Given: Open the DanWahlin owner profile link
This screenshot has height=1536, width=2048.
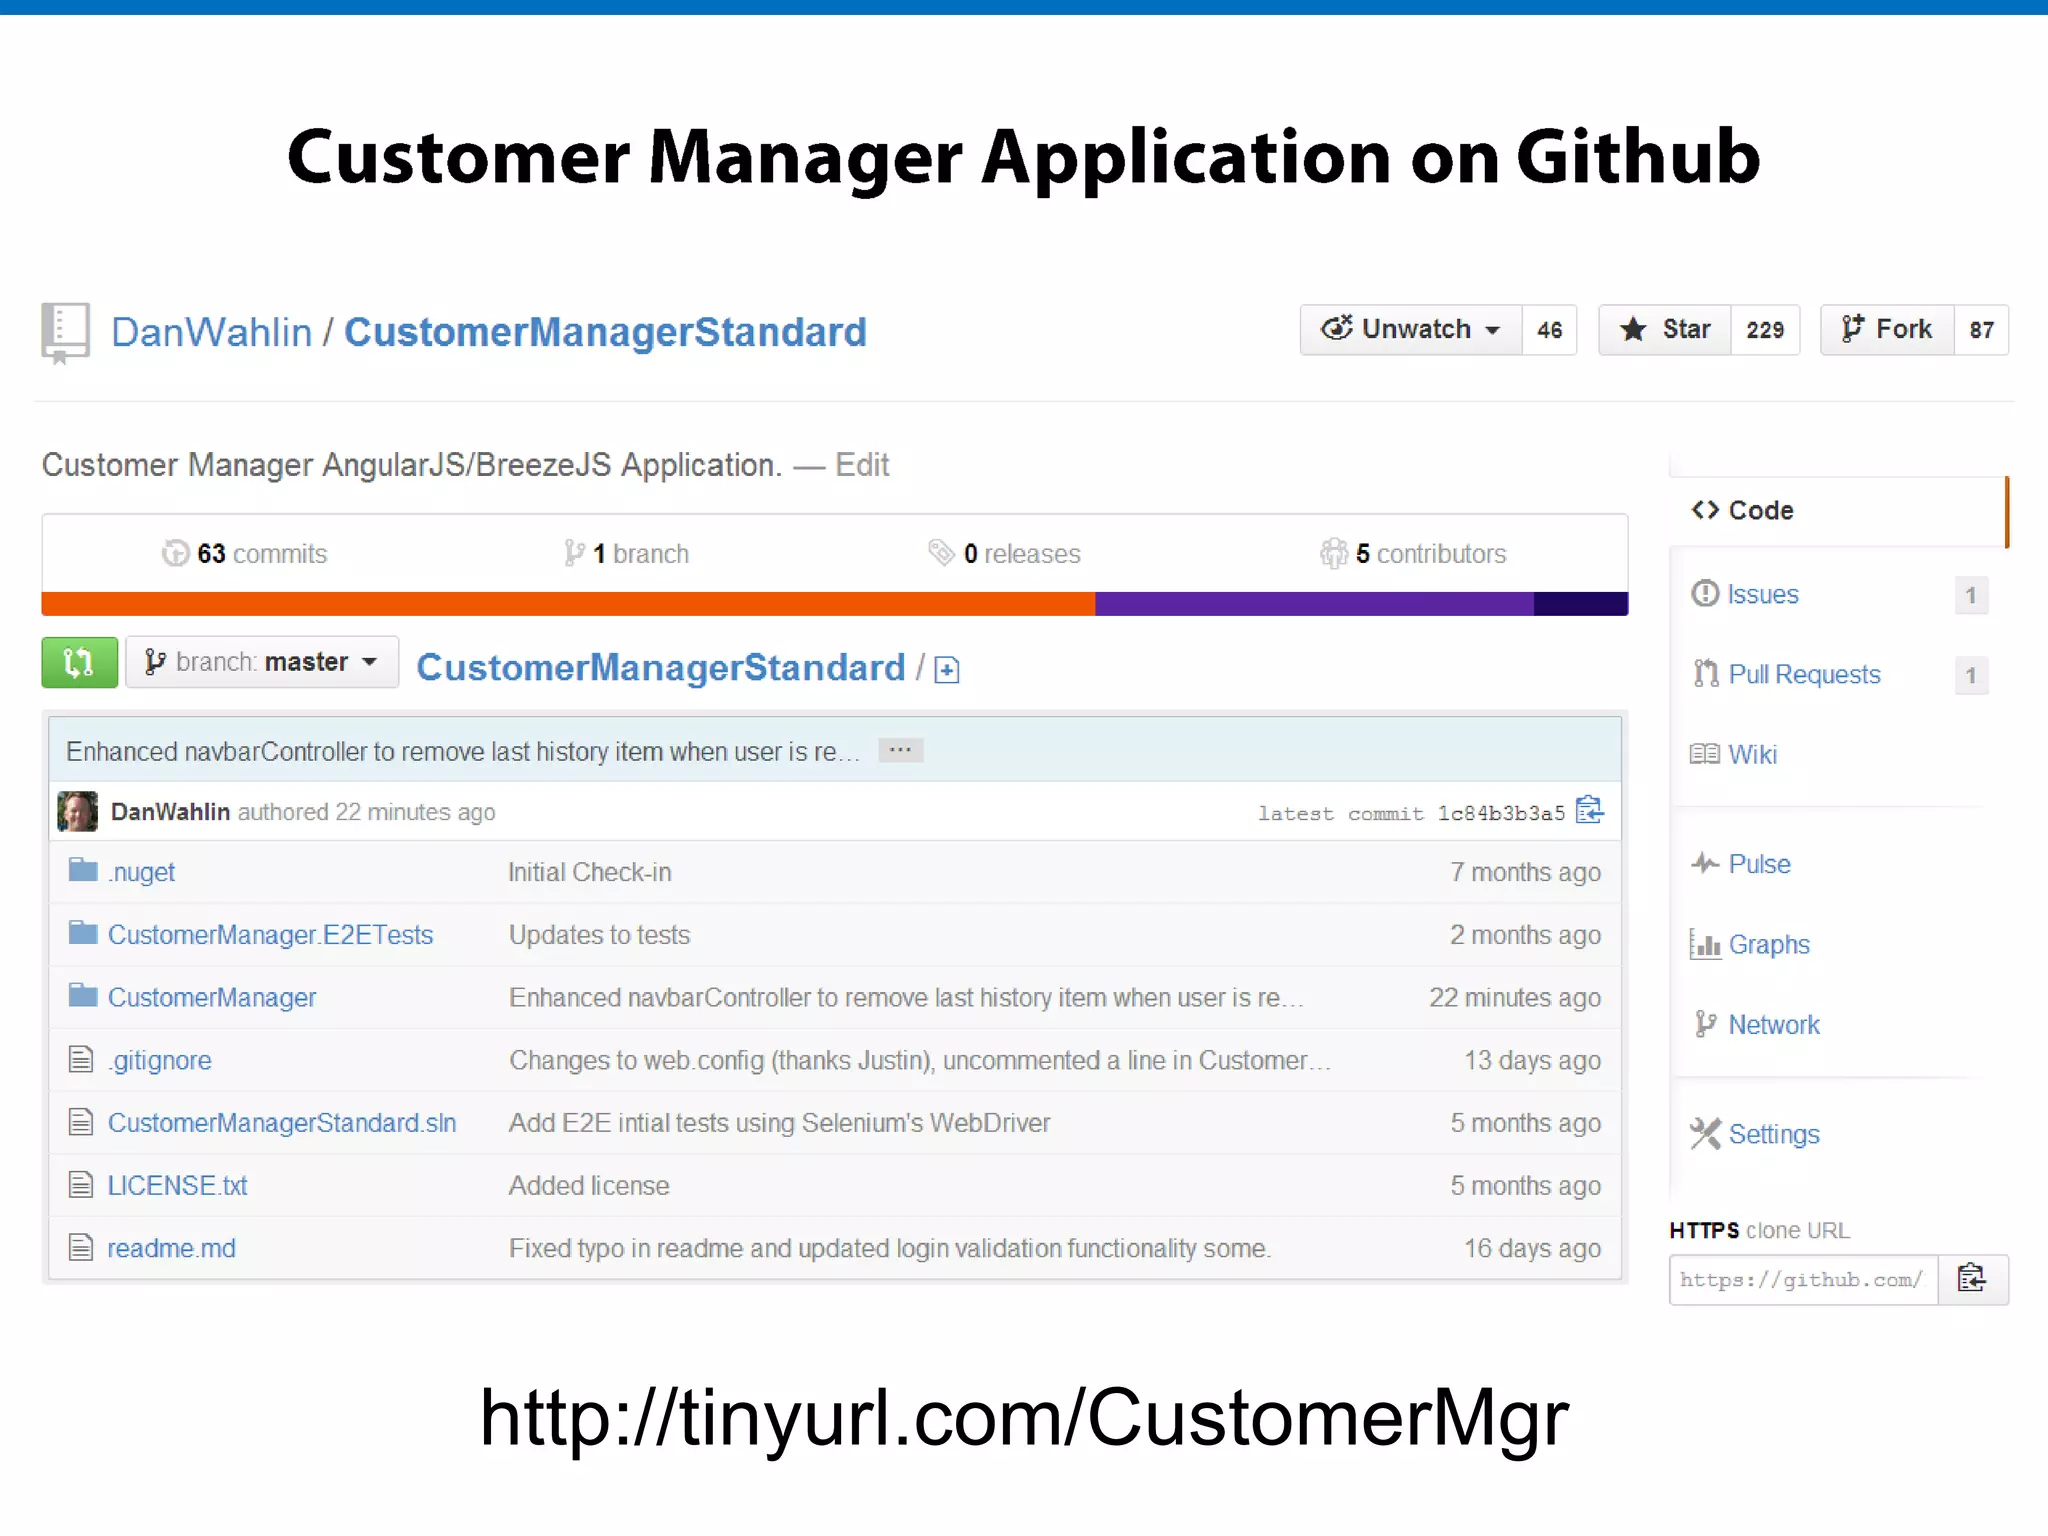Looking at the screenshot, I should click(x=211, y=332).
